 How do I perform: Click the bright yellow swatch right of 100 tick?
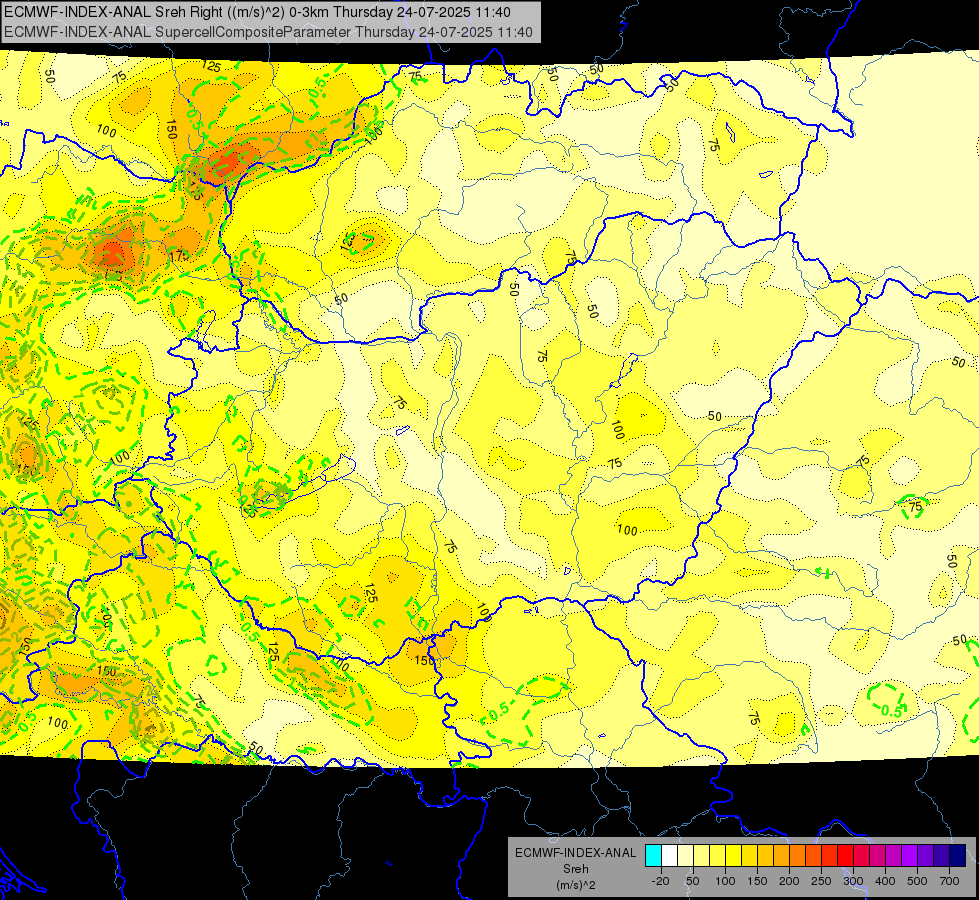click(x=734, y=856)
